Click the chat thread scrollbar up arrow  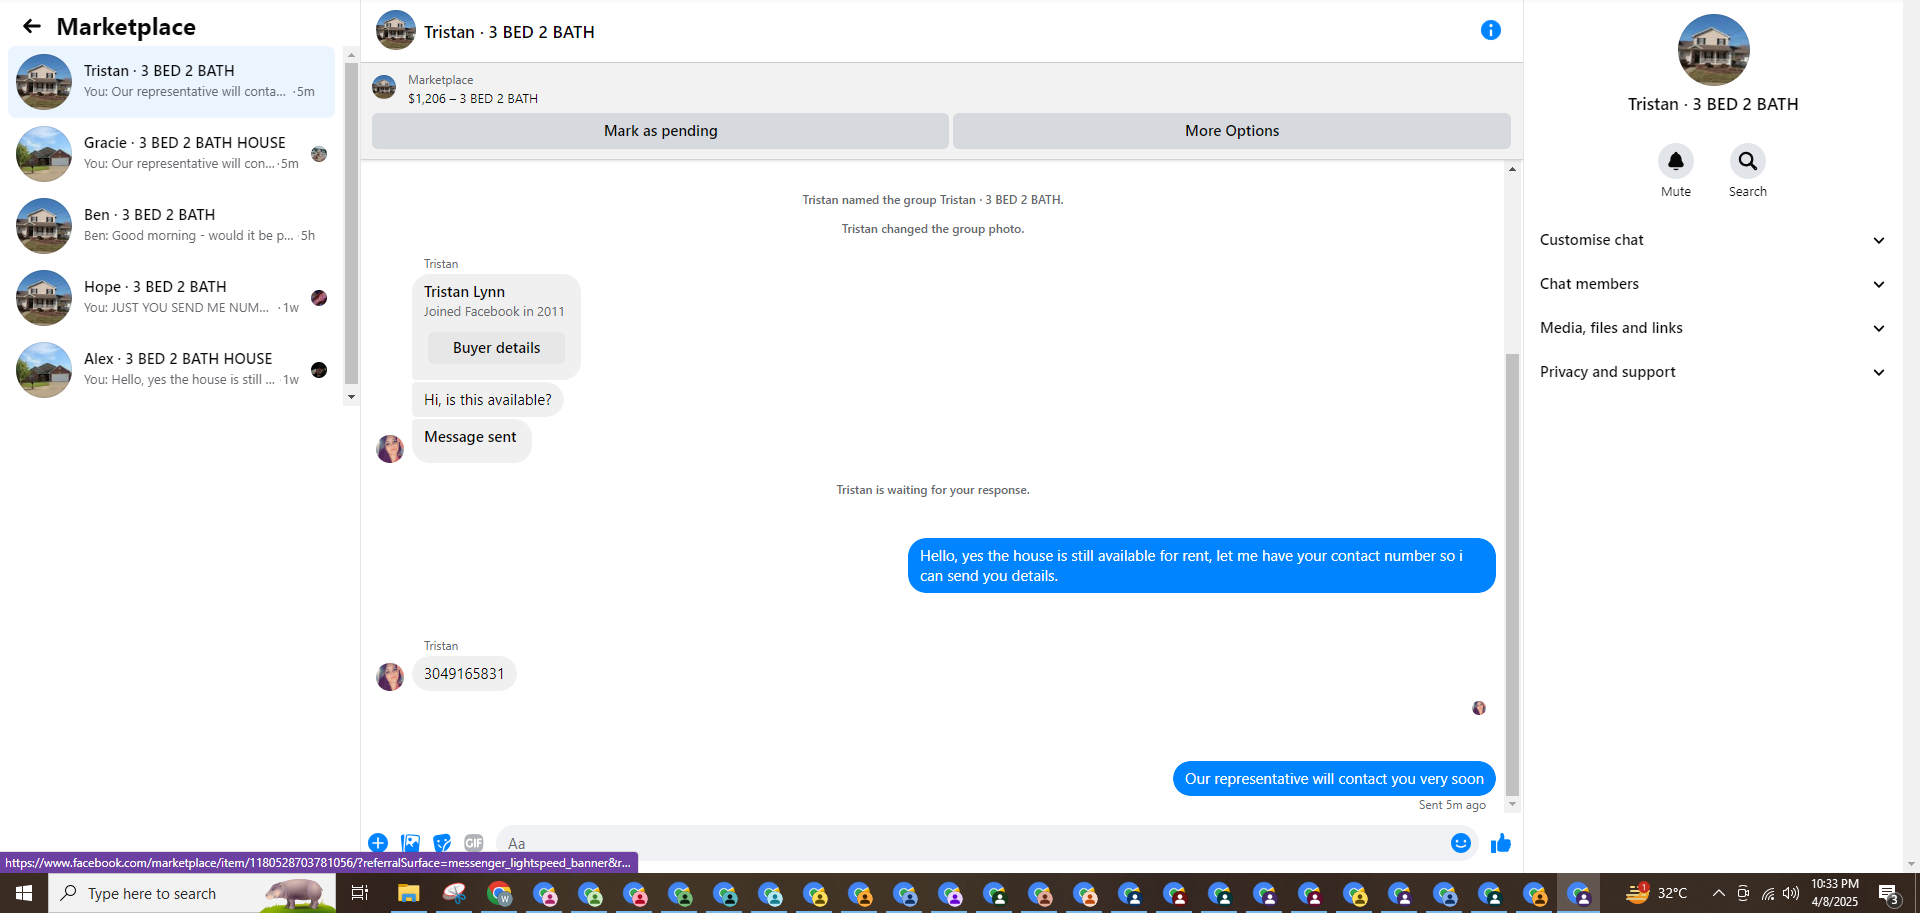pyautogui.click(x=1512, y=169)
